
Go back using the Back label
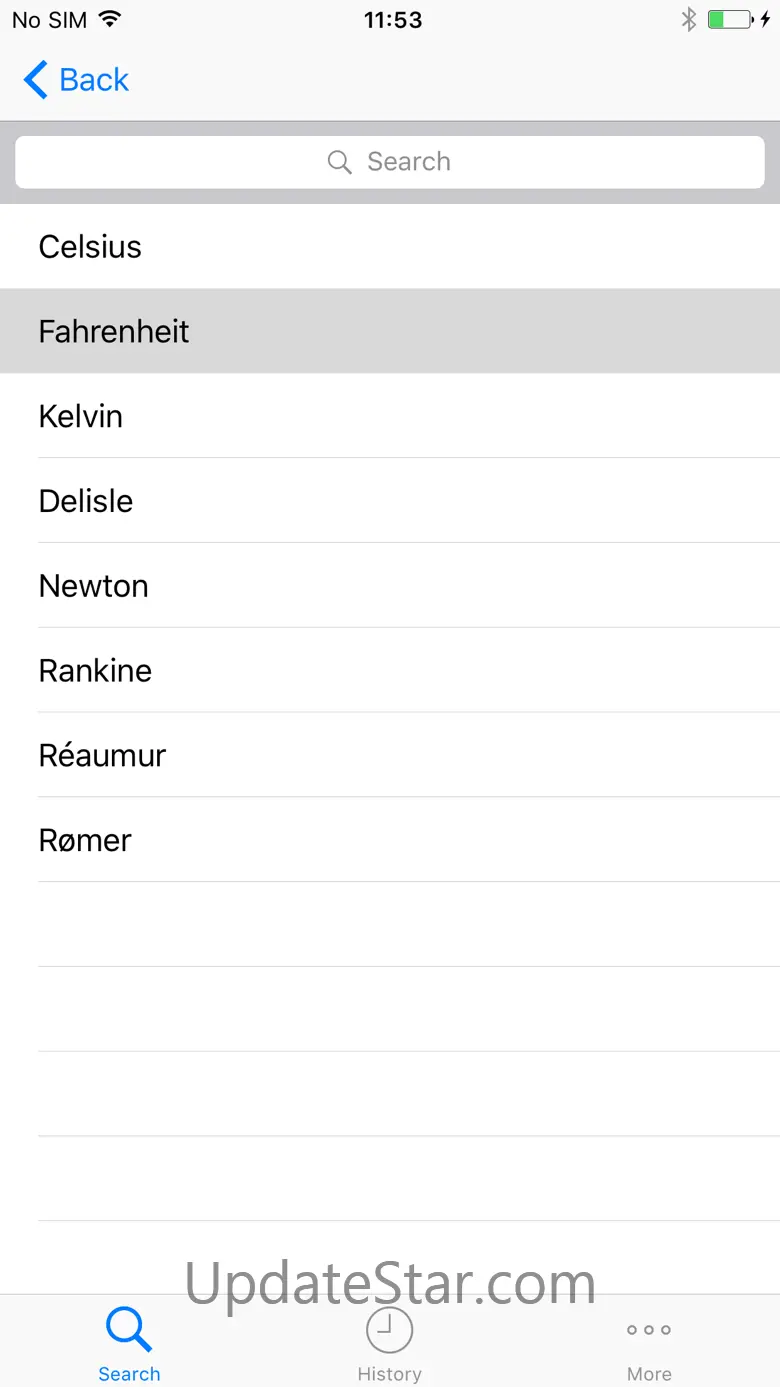coord(94,80)
